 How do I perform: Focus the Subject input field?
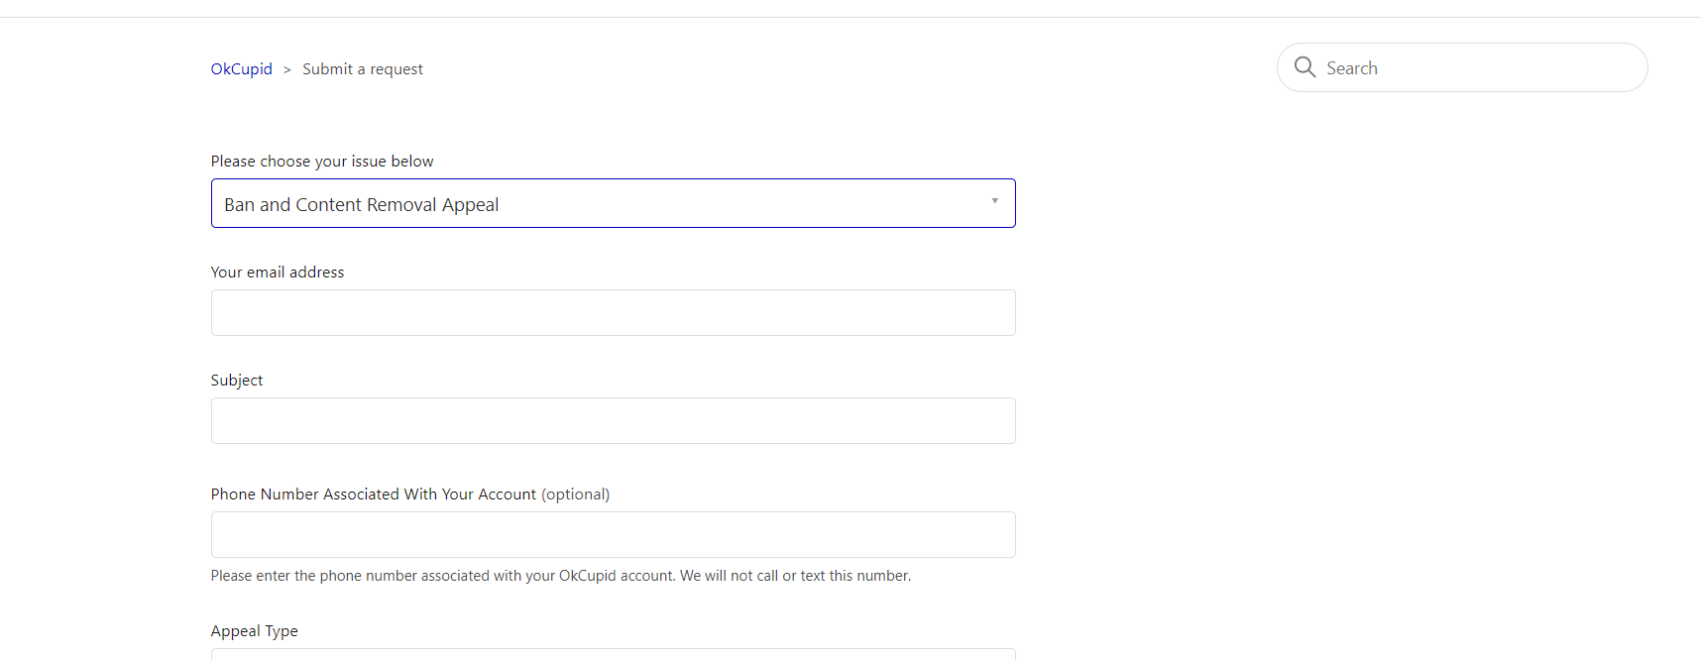coord(613,420)
